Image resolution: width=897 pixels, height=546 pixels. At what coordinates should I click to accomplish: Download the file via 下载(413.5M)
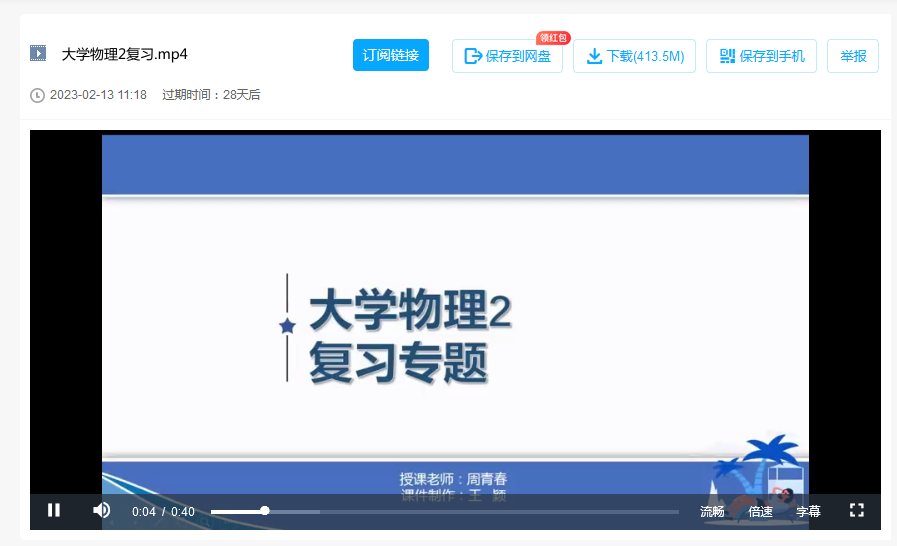(x=634, y=57)
